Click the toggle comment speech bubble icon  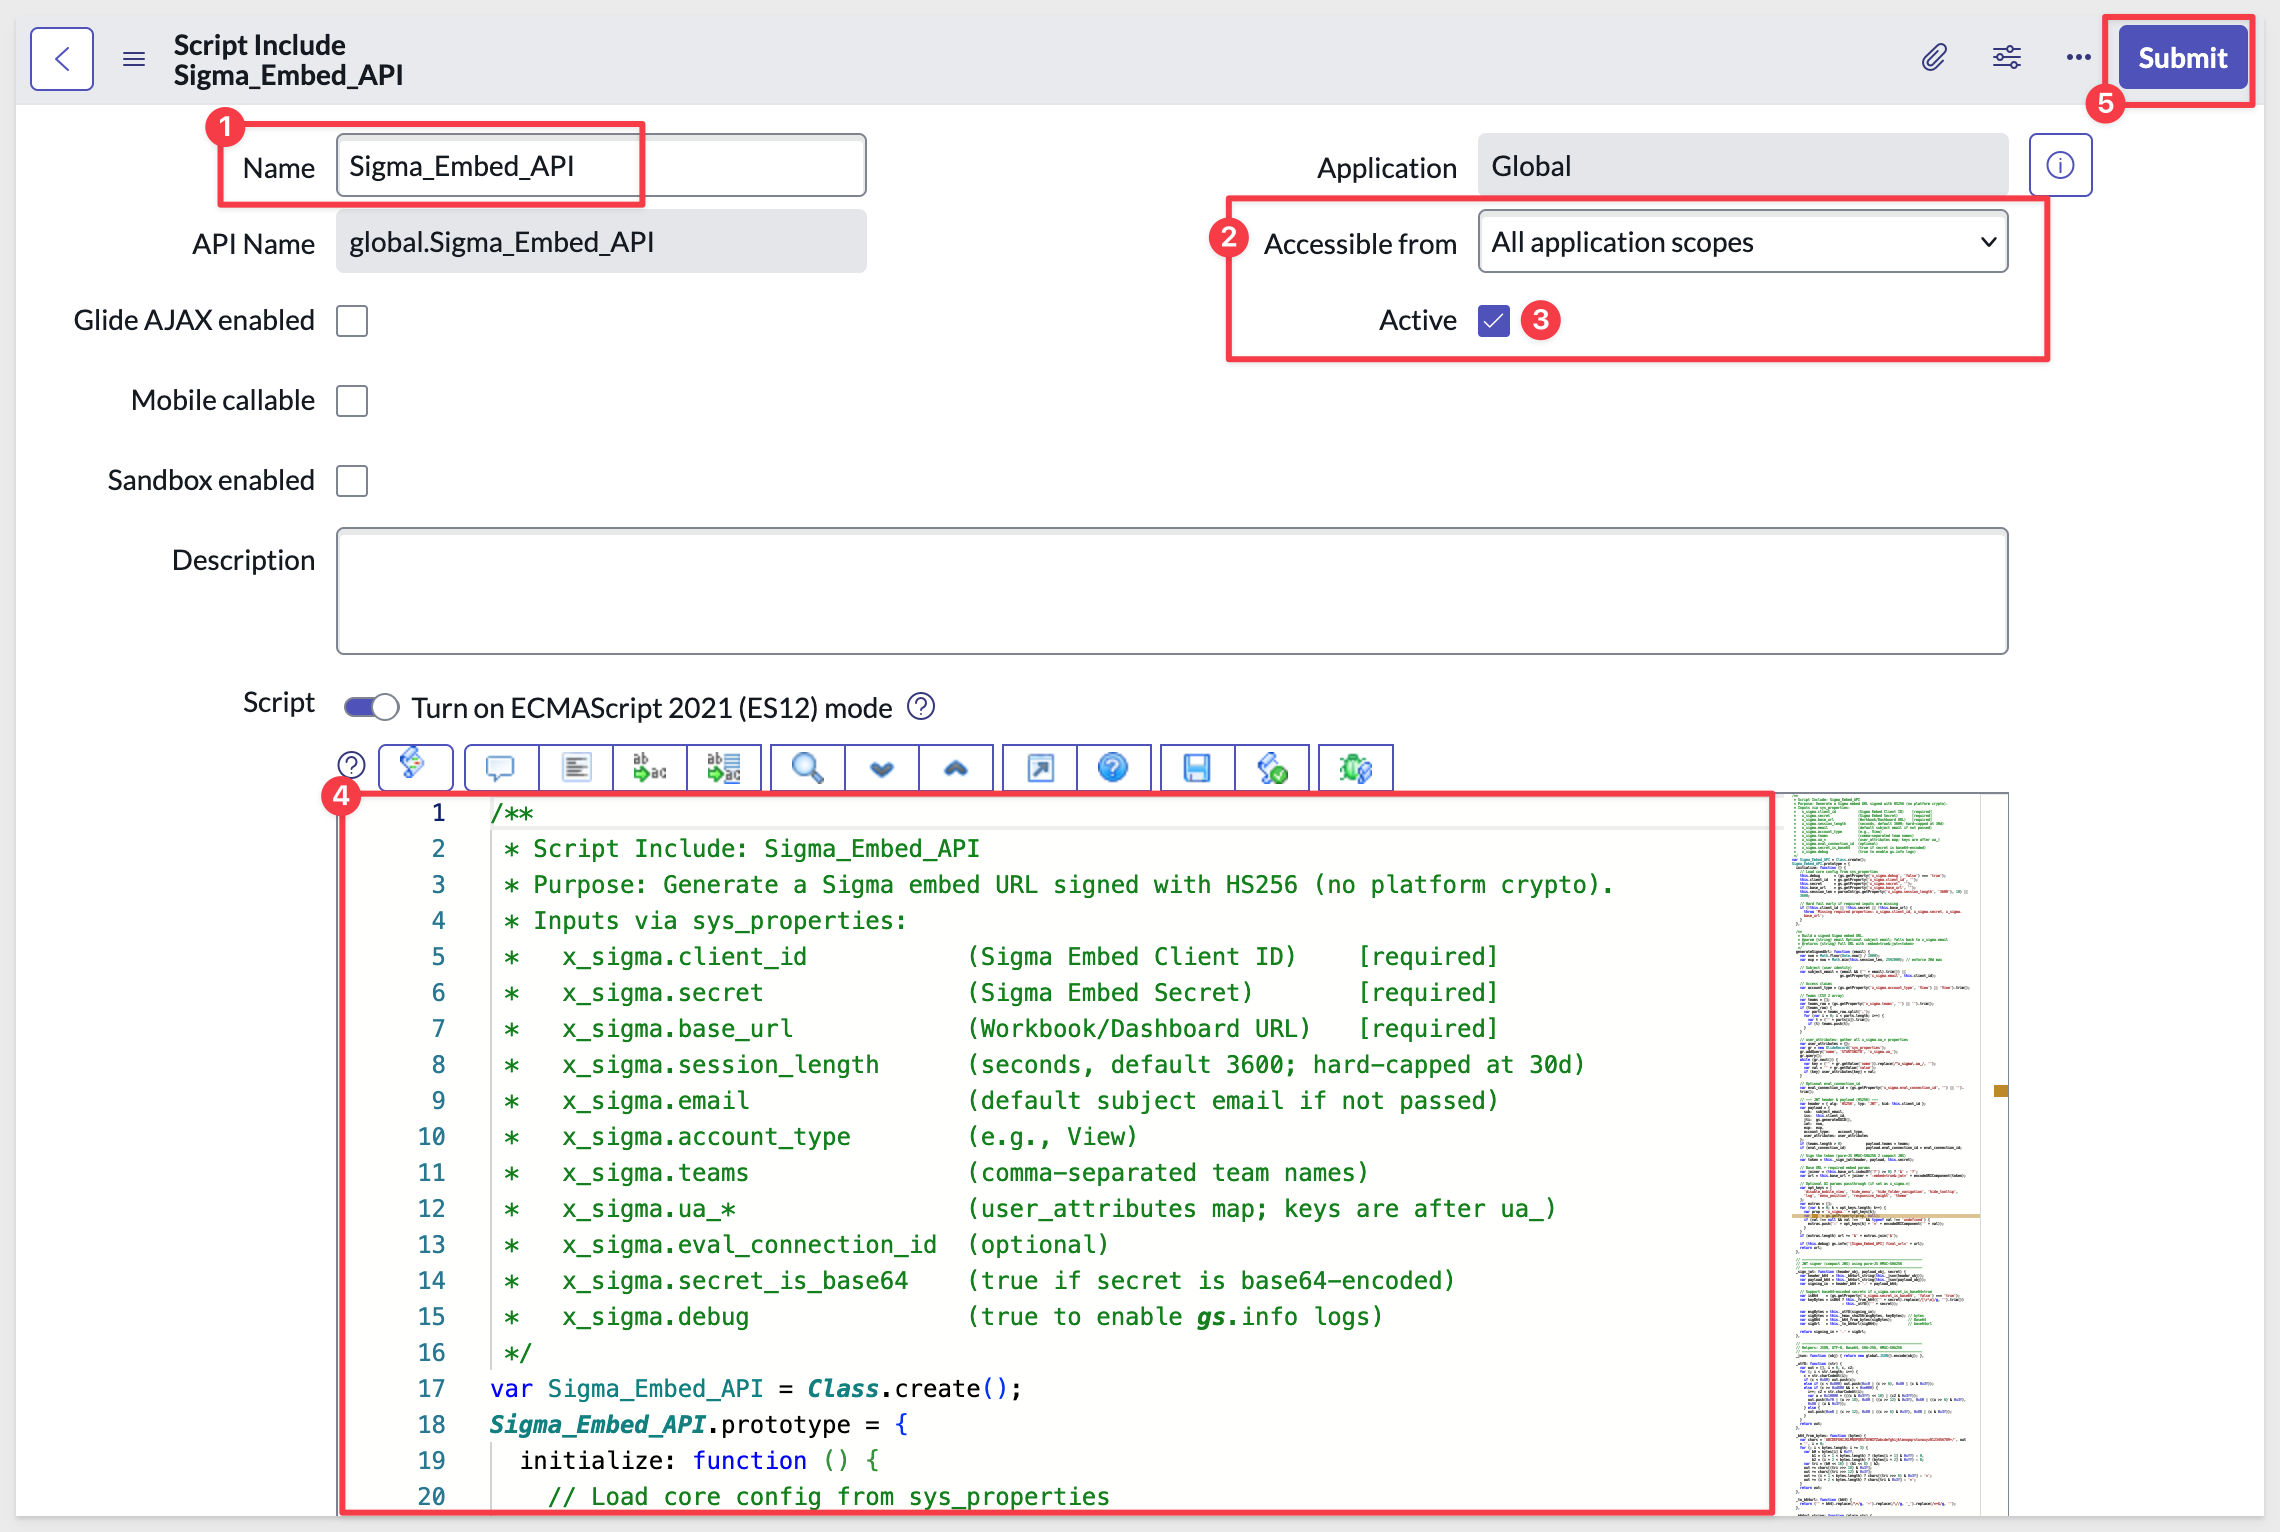point(501,768)
